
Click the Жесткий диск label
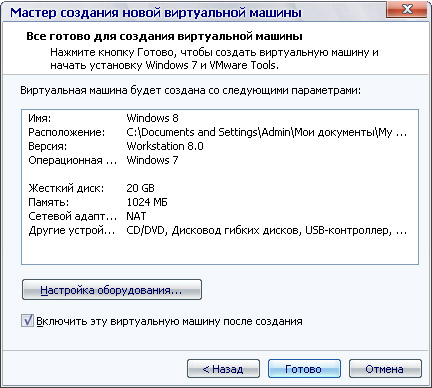(x=66, y=188)
